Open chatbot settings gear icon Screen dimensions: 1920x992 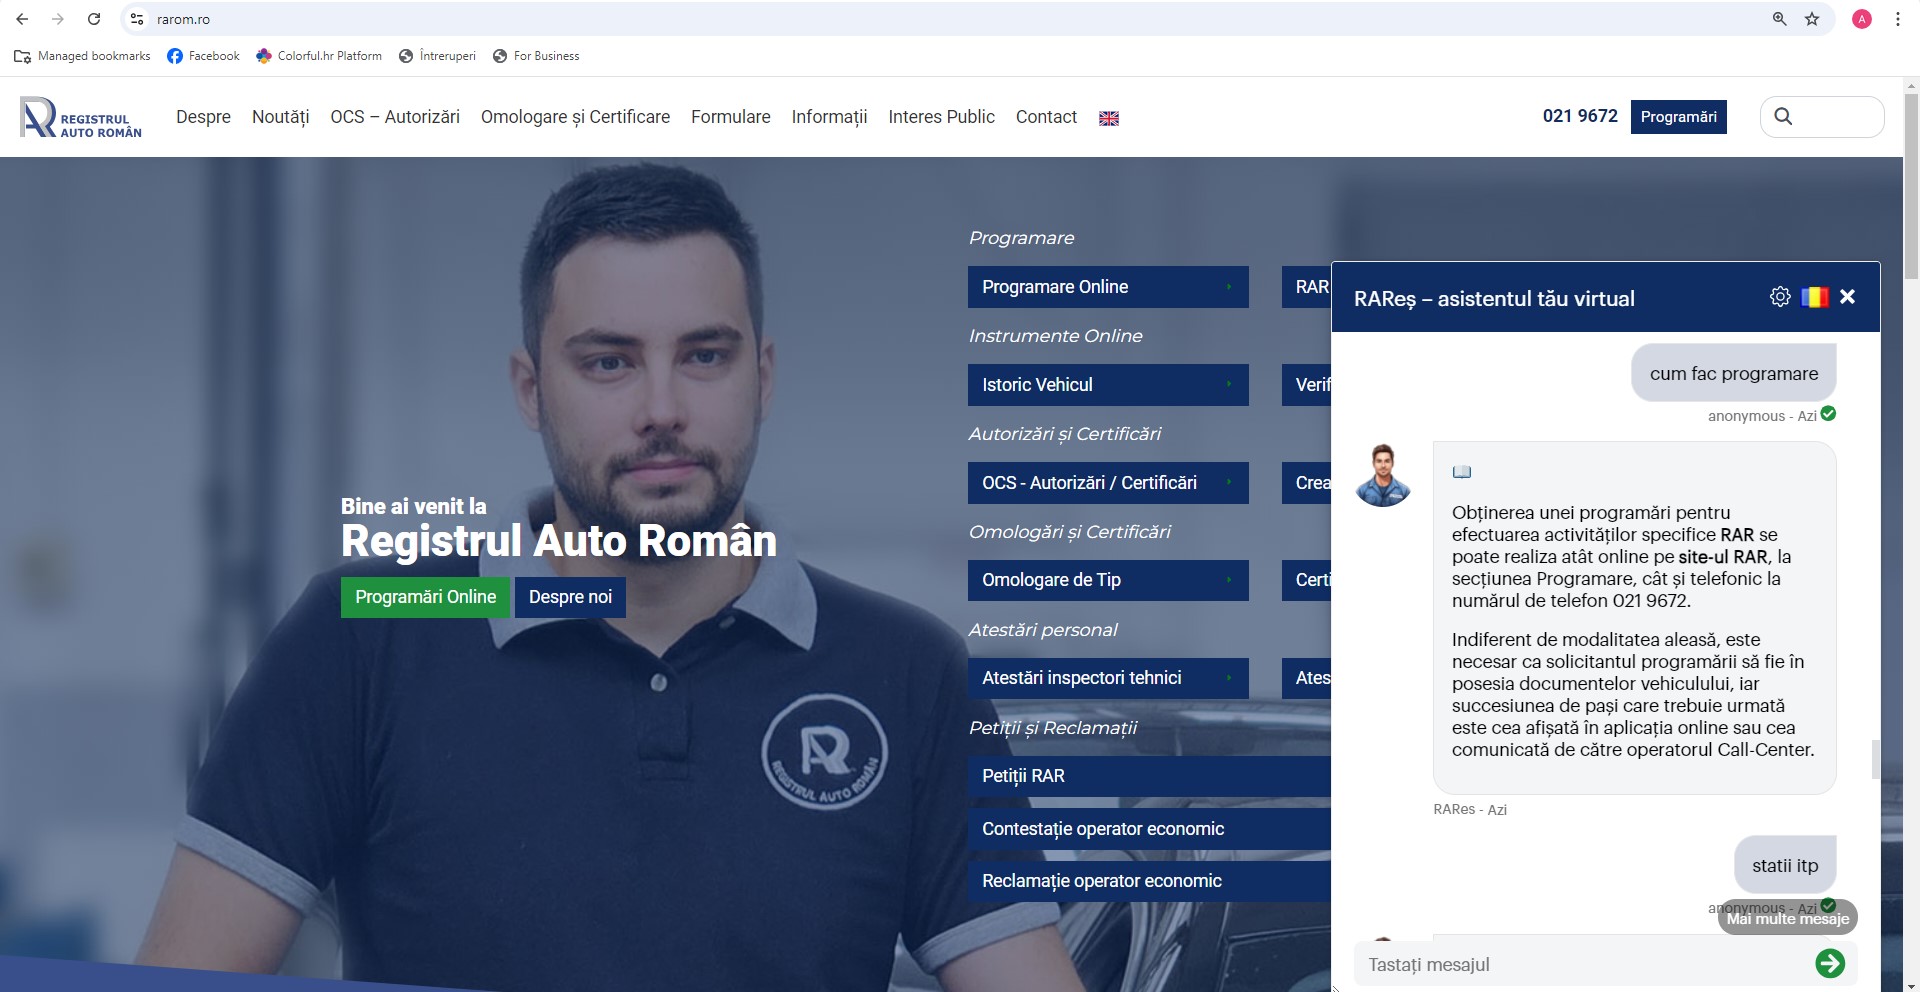pos(1780,297)
